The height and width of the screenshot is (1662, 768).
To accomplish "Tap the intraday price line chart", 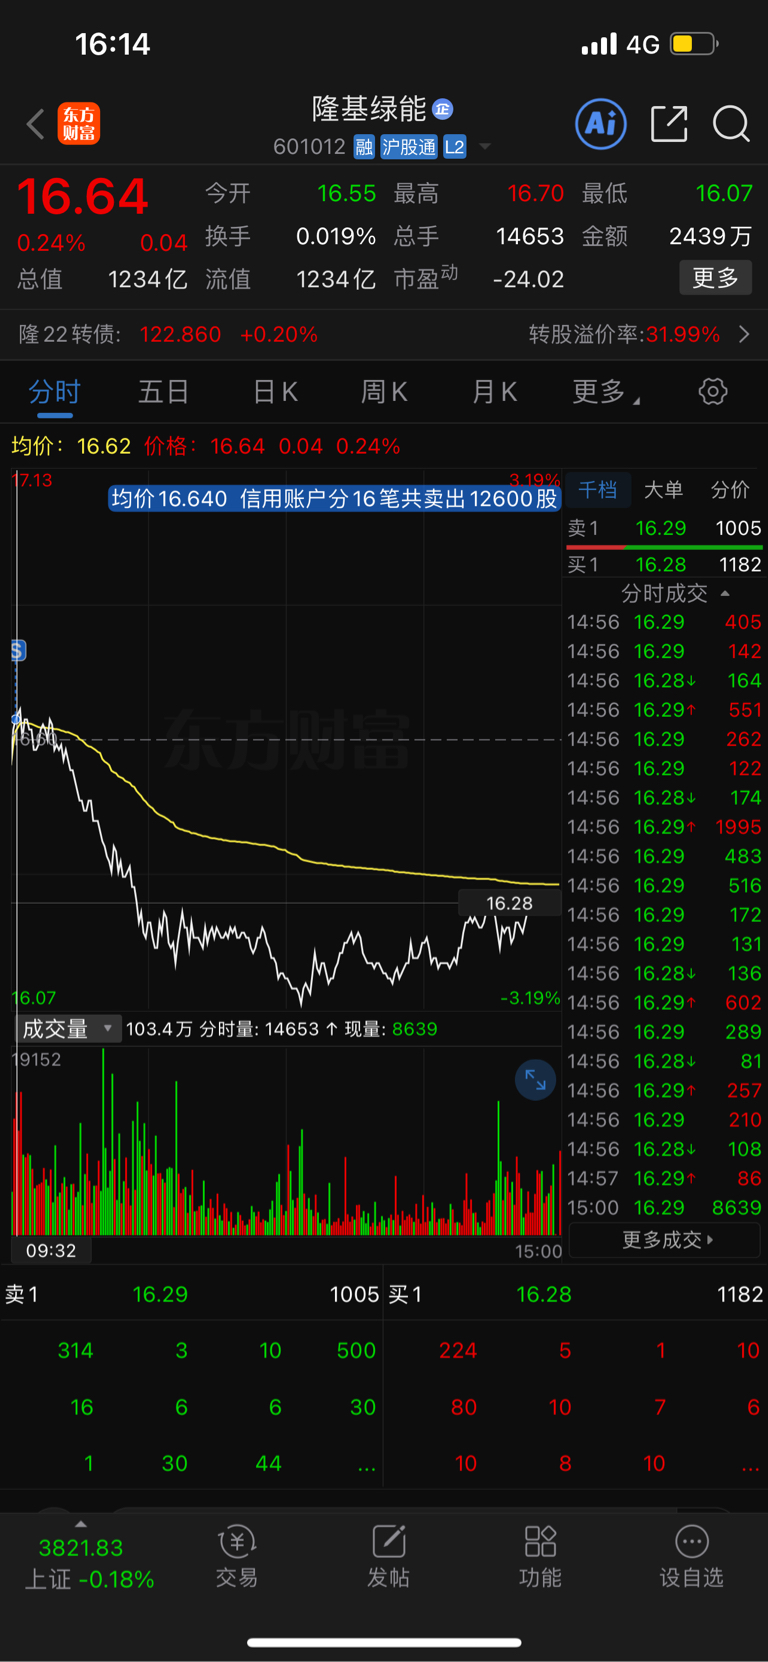I will (x=286, y=740).
